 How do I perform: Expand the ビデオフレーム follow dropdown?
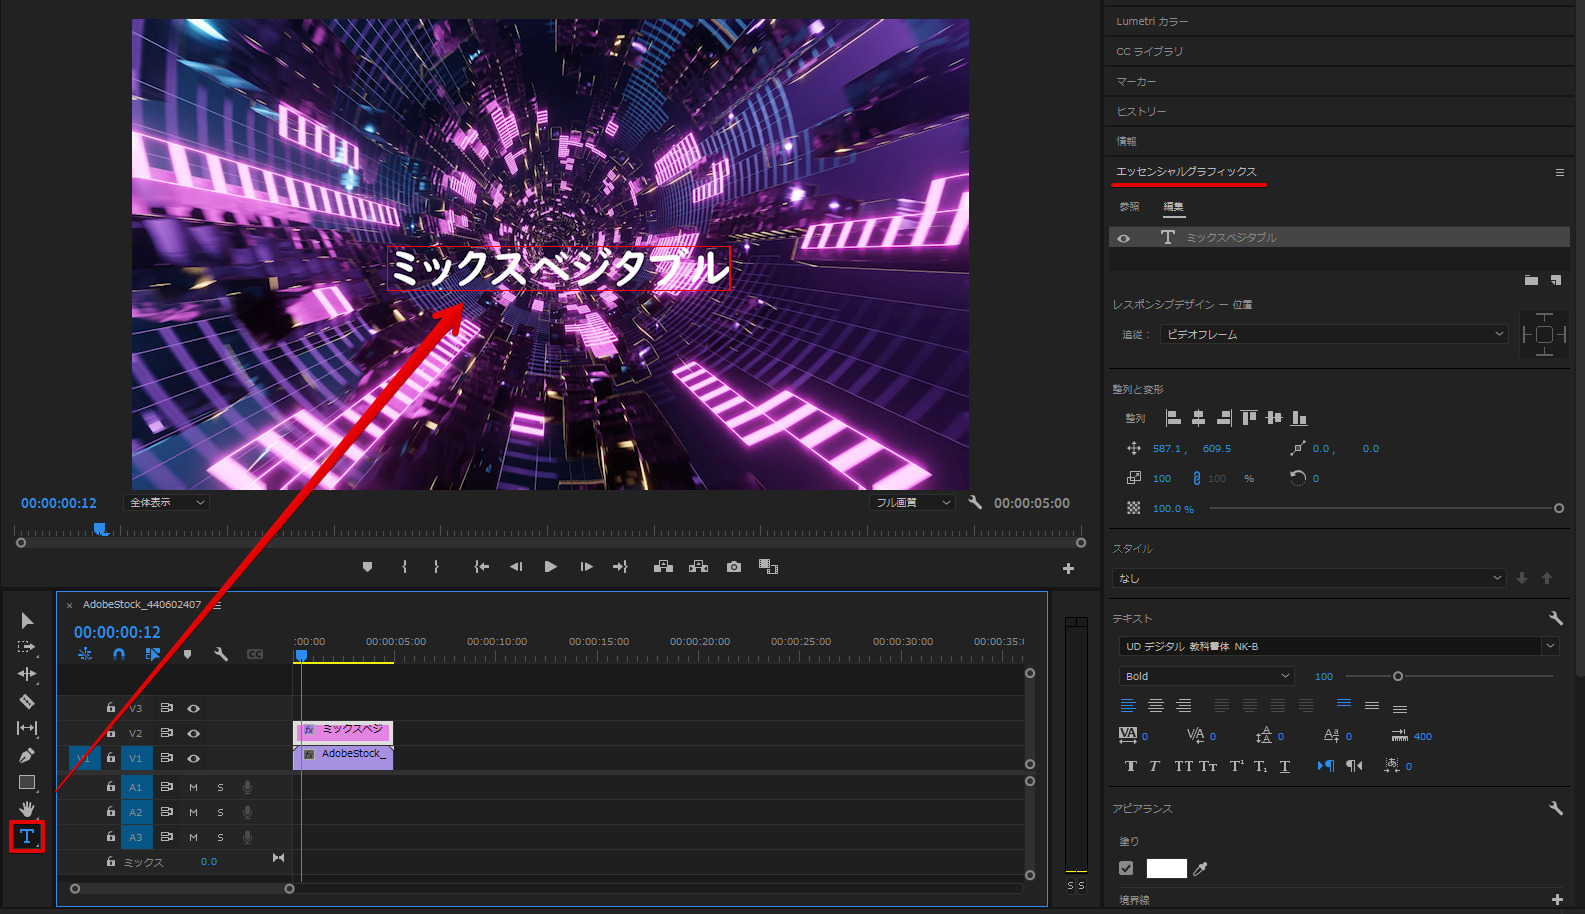tap(1333, 335)
